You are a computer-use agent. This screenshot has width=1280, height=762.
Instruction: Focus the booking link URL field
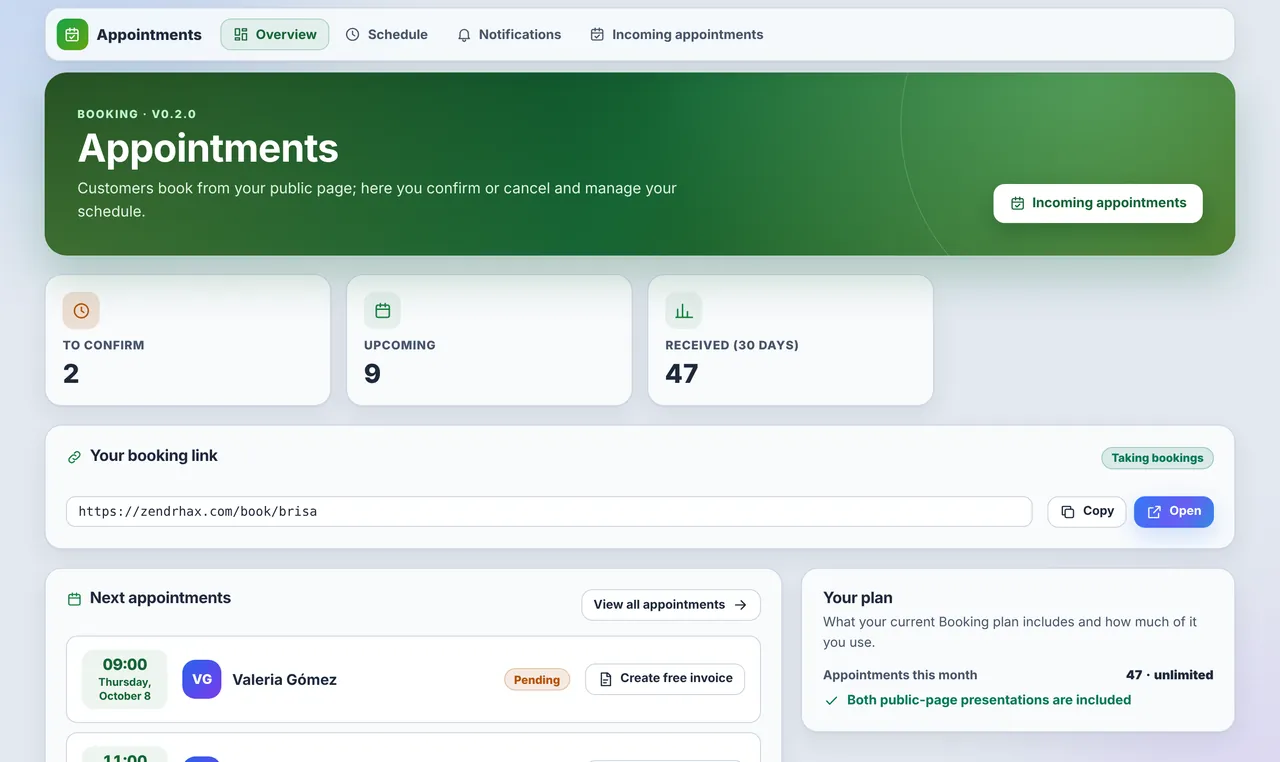coord(549,511)
